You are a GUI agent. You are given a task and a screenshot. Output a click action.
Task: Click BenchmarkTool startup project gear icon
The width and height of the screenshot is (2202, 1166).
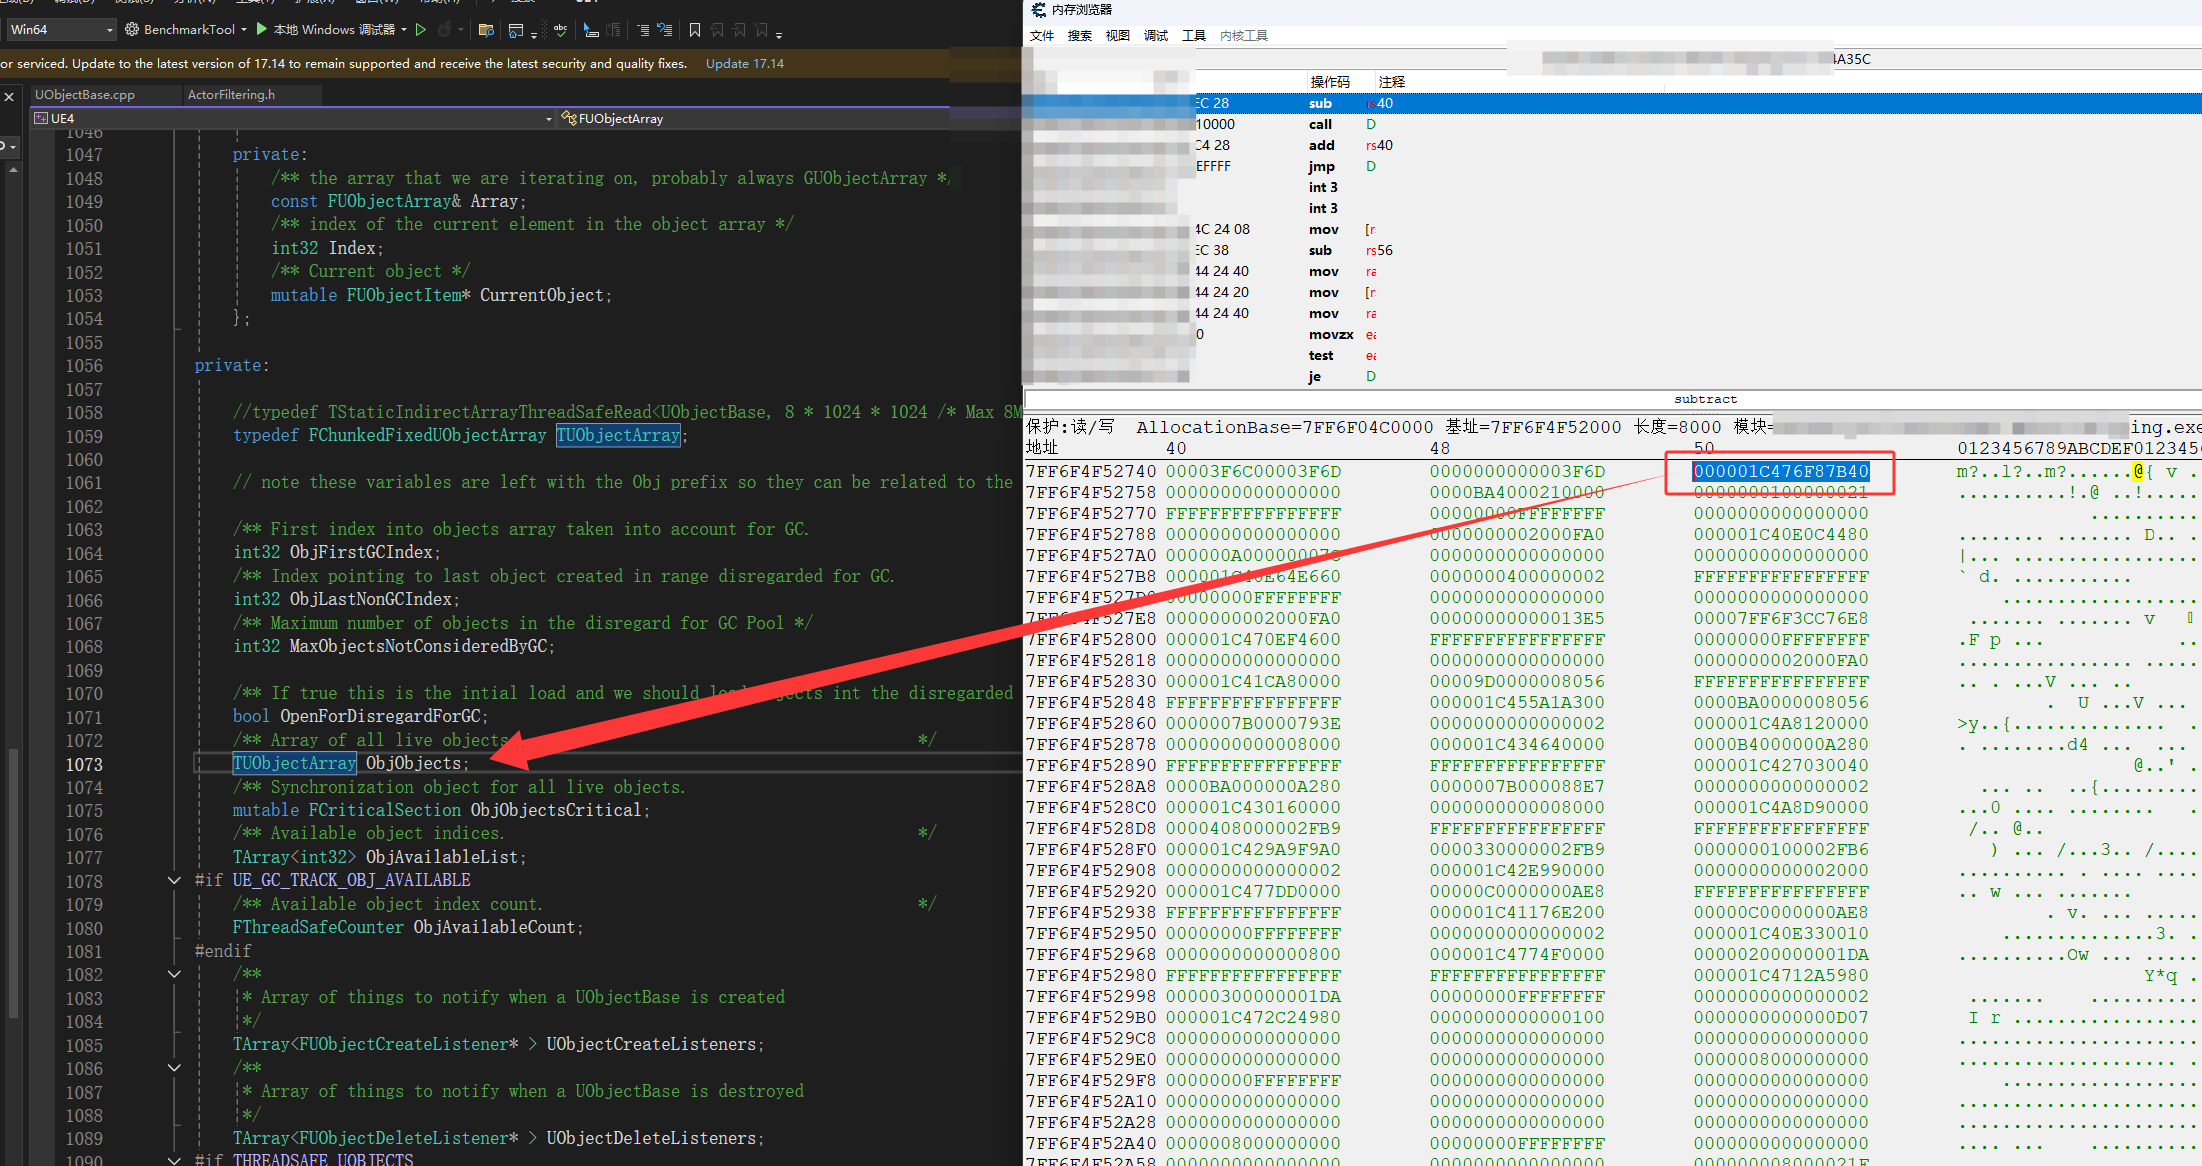(x=132, y=30)
